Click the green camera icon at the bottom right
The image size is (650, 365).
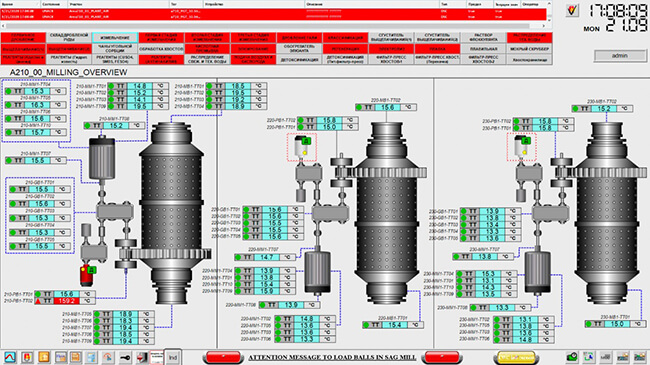572,357
